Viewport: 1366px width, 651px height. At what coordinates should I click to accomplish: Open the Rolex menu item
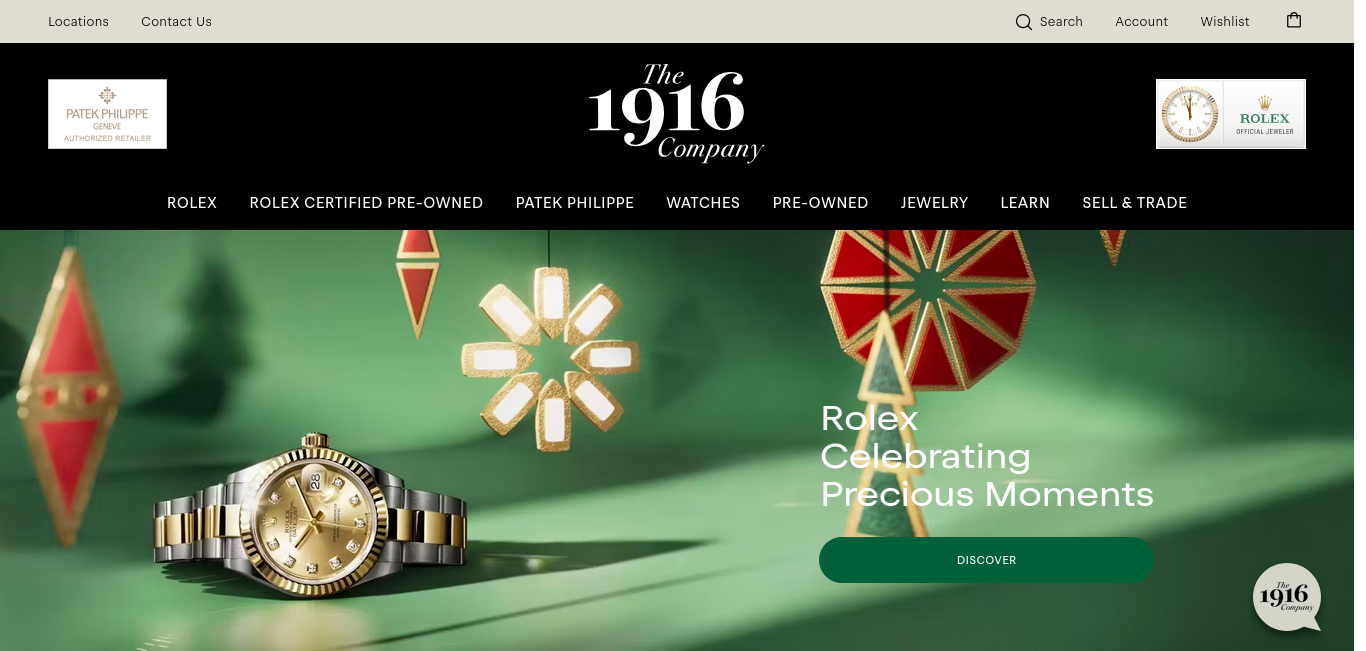(192, 203)
